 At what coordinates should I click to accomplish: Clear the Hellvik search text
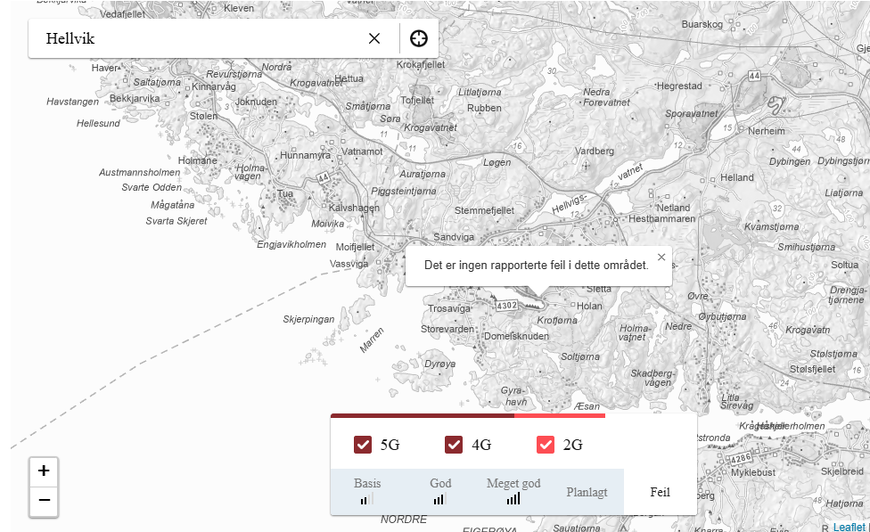click(374, 38)
